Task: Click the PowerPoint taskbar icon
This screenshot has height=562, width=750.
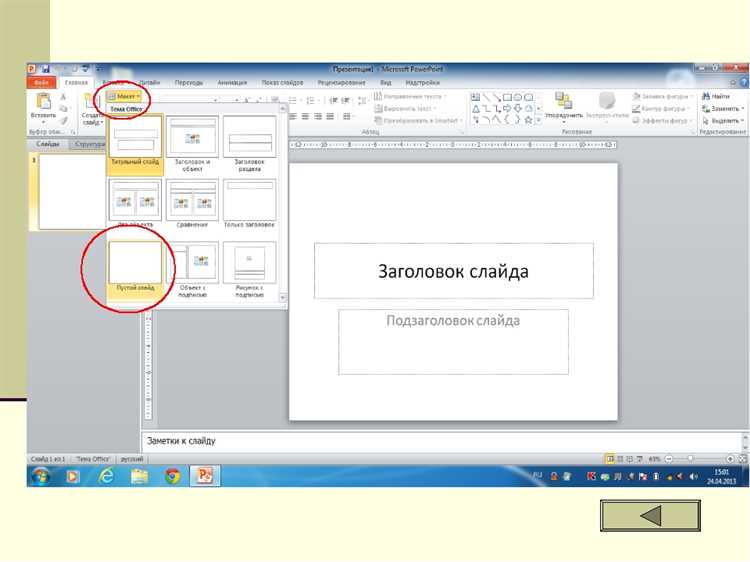Action: (x=205, y=476)
